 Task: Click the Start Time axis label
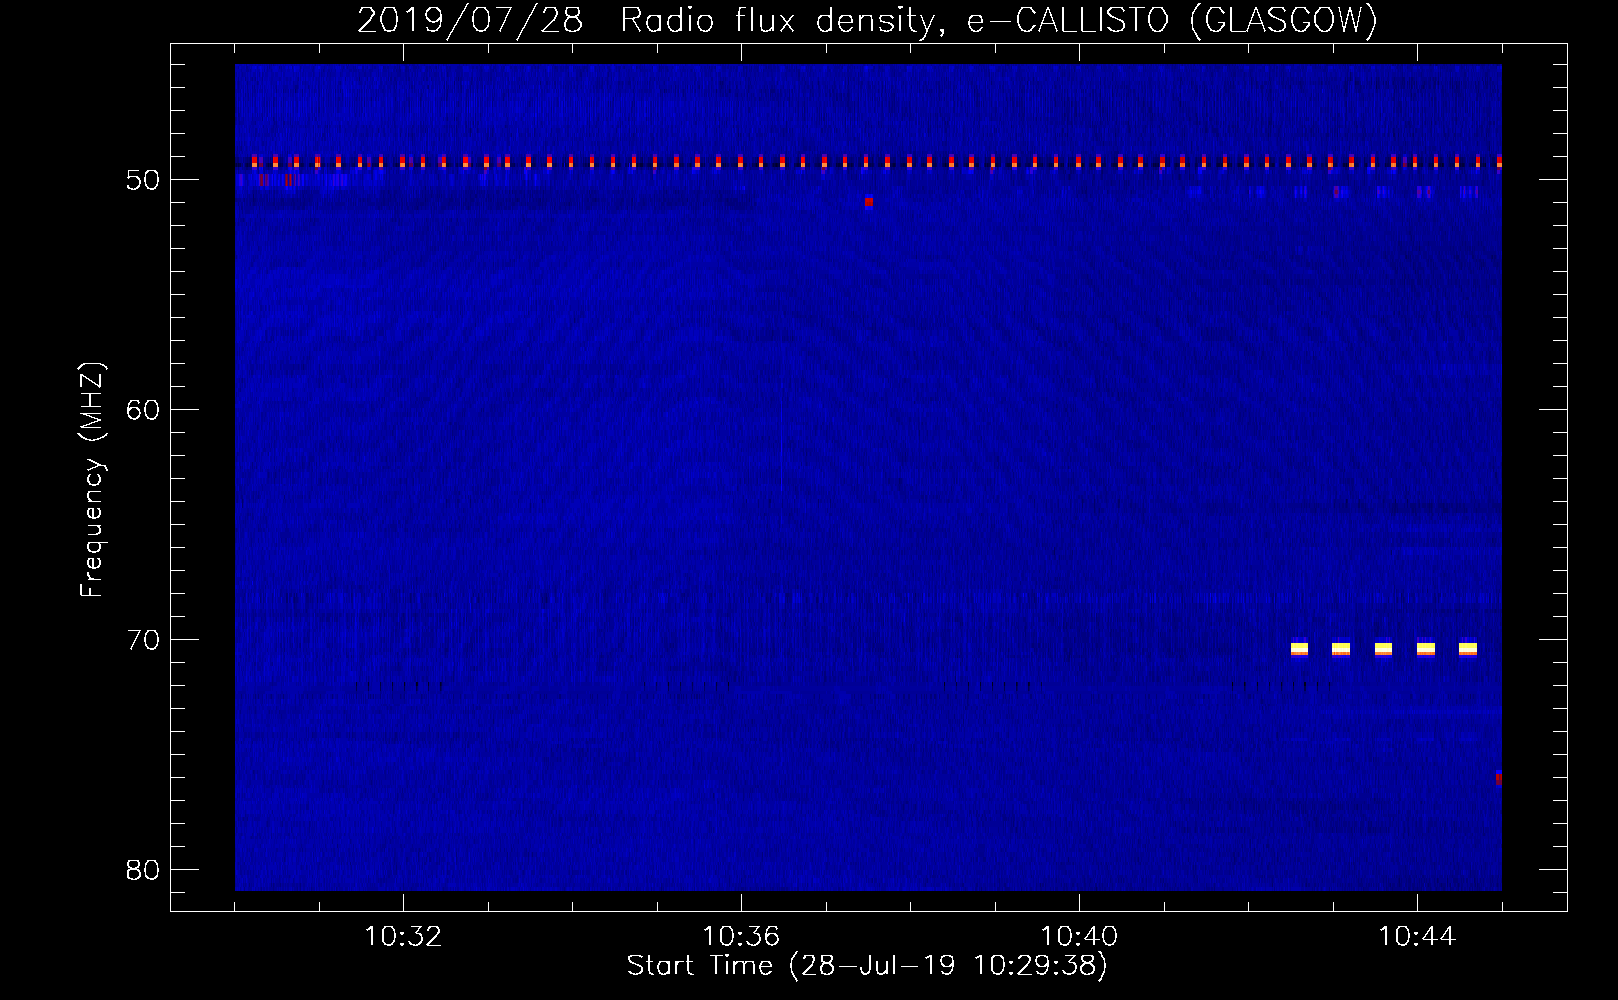[x=867, y=966]
